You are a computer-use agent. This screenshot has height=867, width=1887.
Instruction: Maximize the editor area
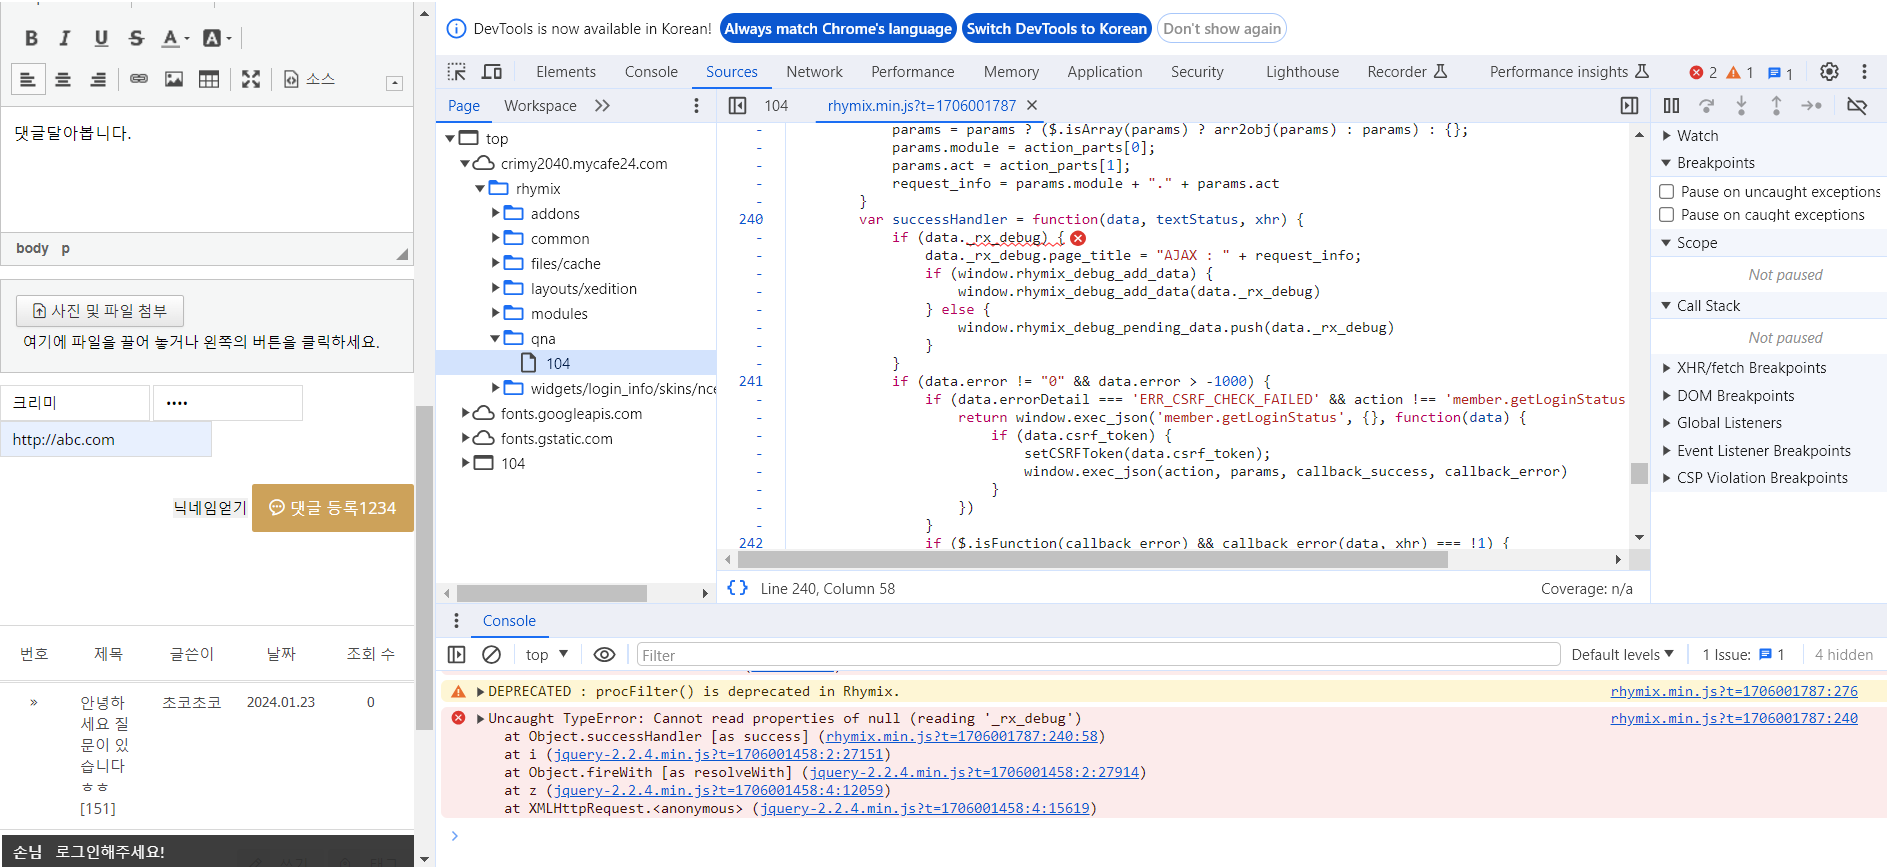[x=251, y=79]
